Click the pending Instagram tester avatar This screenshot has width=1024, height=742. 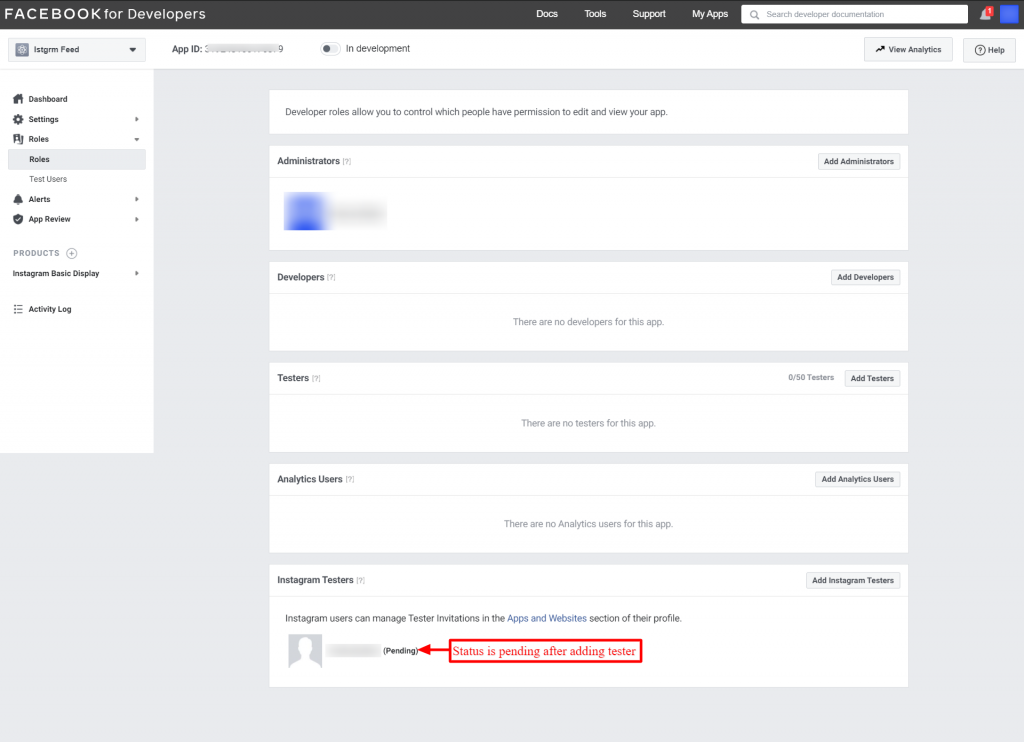[305, 651]
